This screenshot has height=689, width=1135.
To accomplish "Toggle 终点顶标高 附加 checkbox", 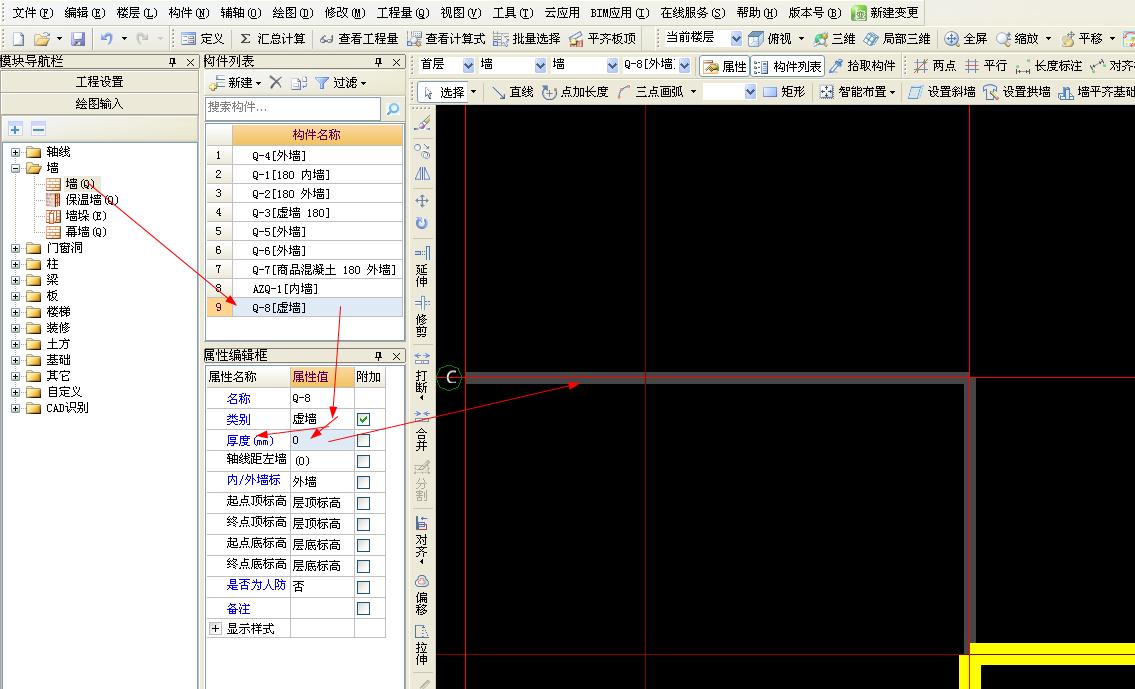I will [x=363, y=524].
